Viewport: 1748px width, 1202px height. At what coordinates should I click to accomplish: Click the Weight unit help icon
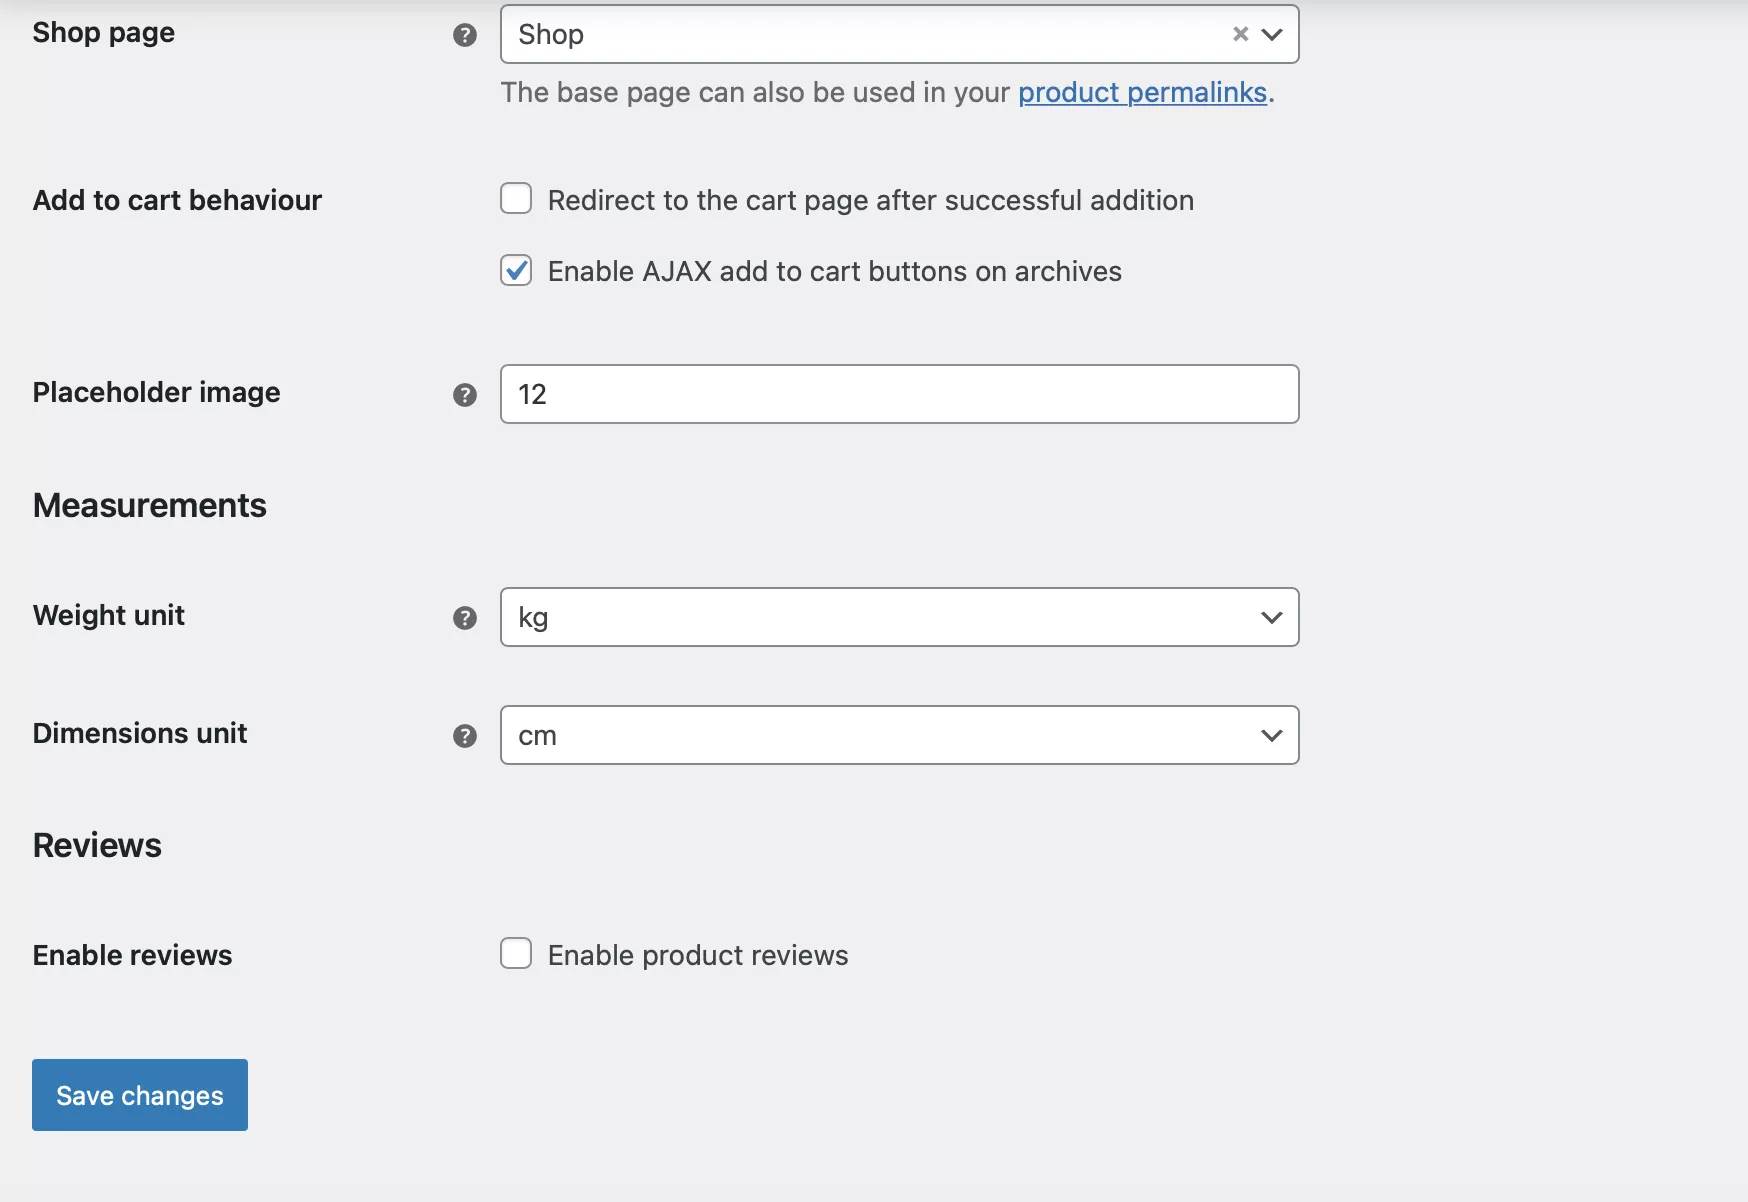[x=465, y=618]
